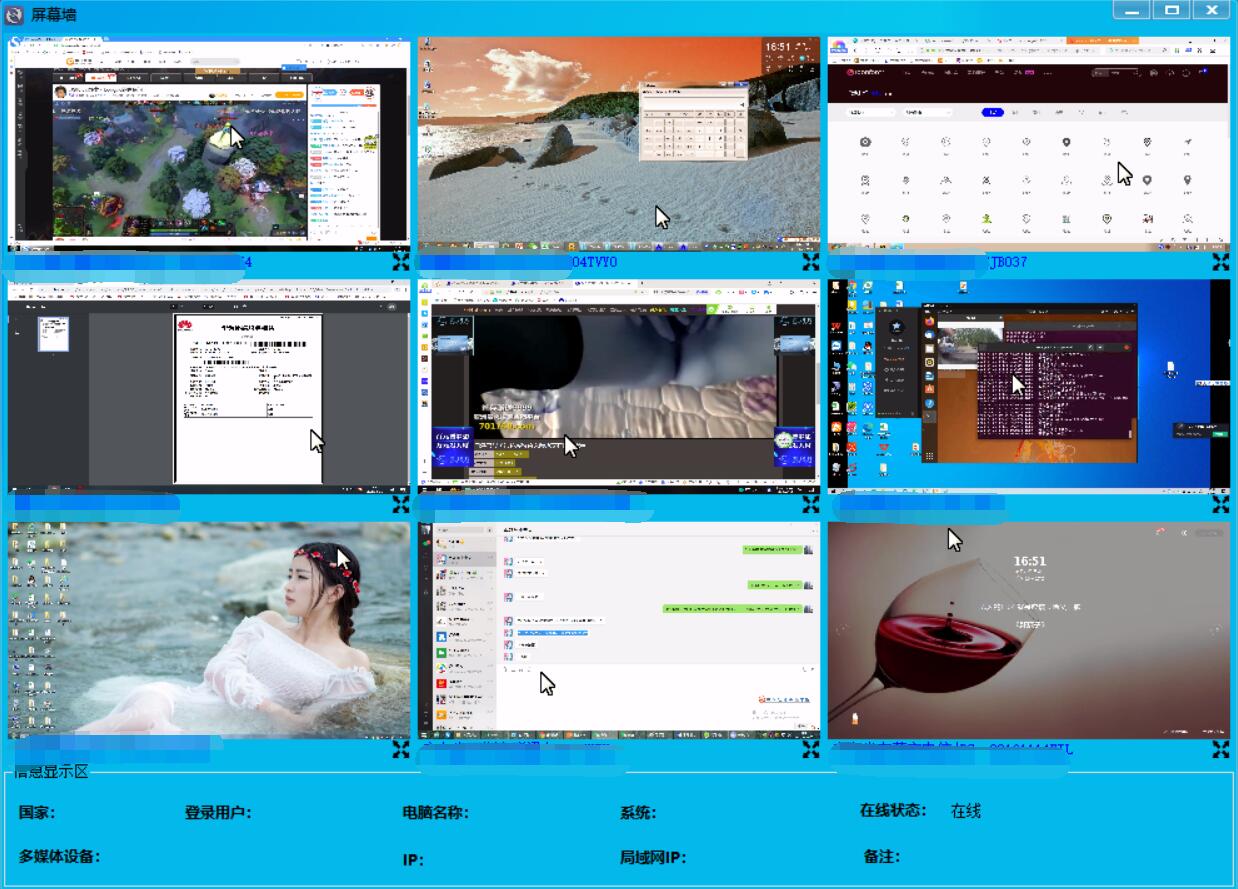Click expand icon under the video player screen

coord(810,505)
